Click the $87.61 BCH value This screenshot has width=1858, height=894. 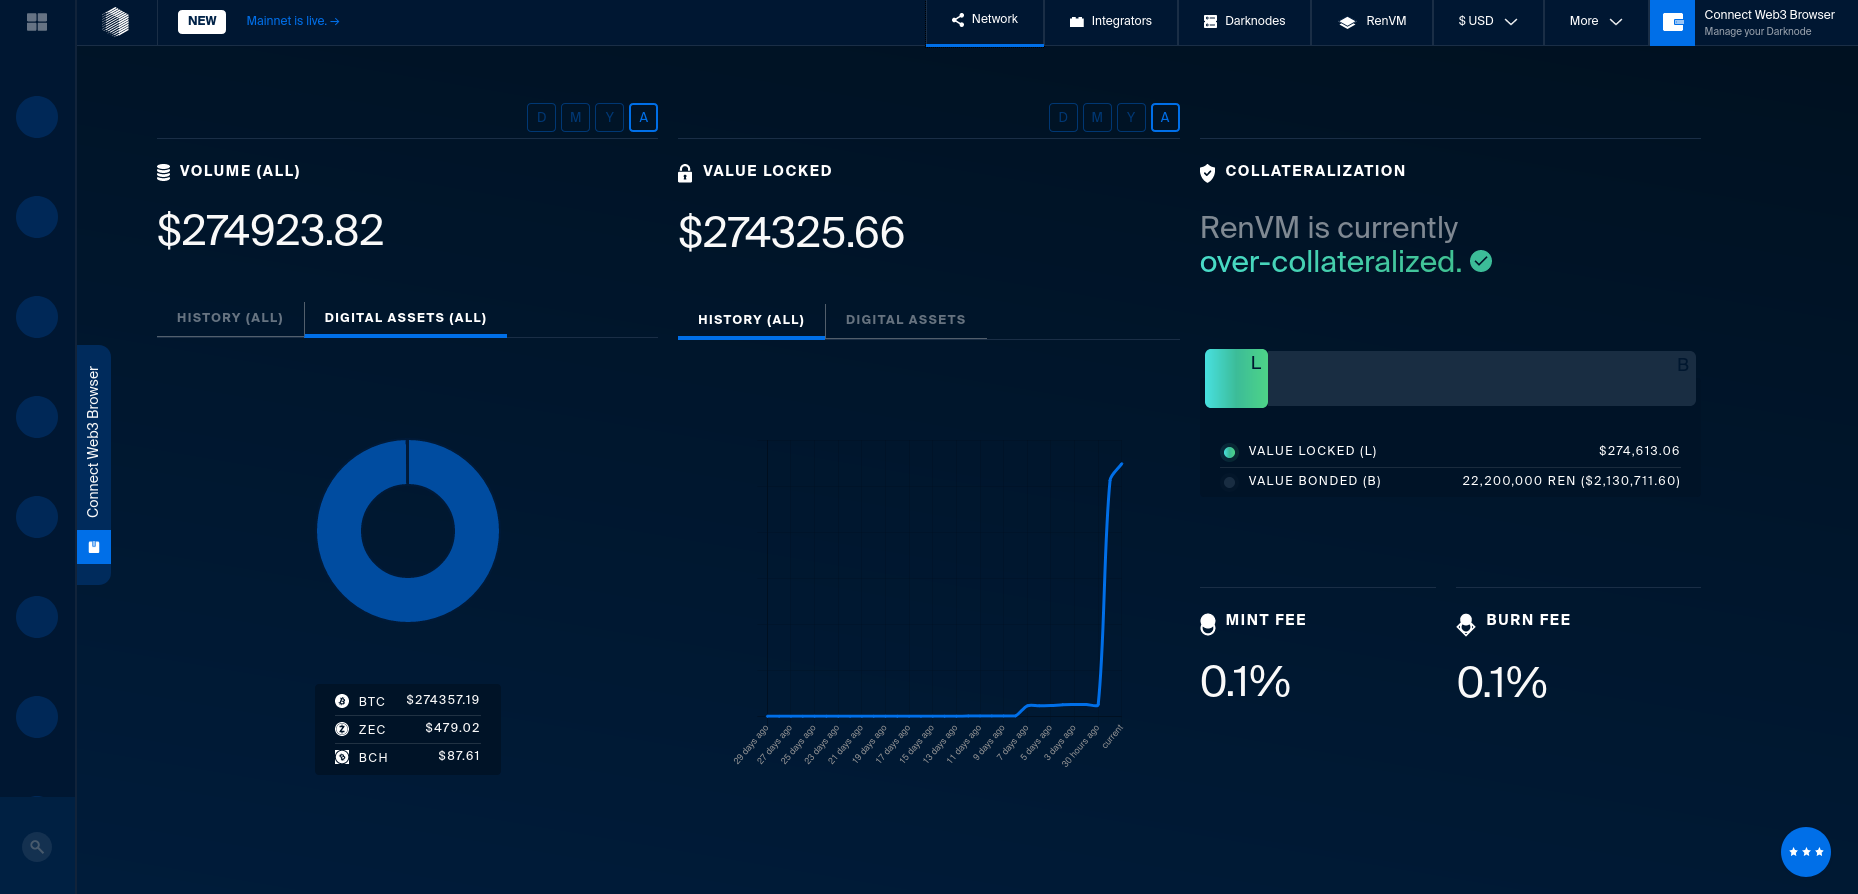(x=459, y=756)
